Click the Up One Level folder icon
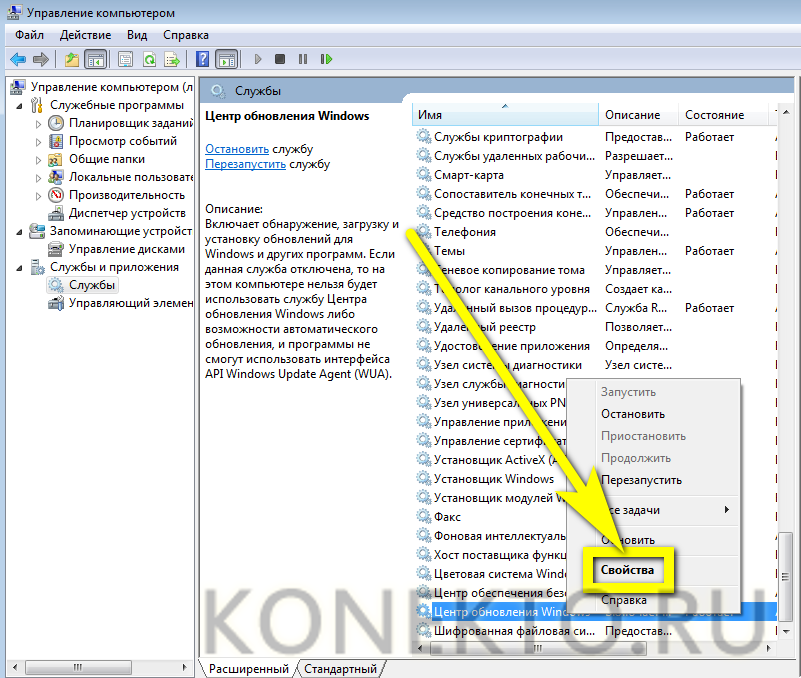 coord(72,59)
